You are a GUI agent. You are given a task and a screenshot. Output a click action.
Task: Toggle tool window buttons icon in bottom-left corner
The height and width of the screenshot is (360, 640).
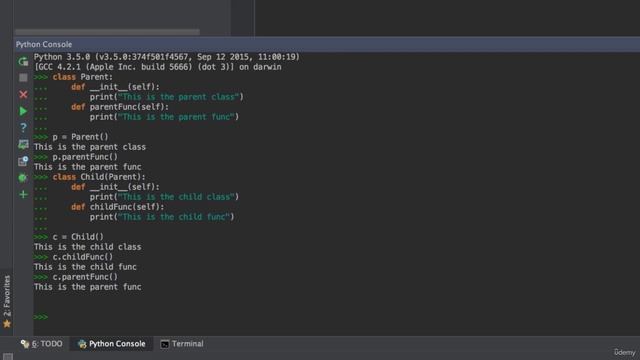(x=8, y=356)
